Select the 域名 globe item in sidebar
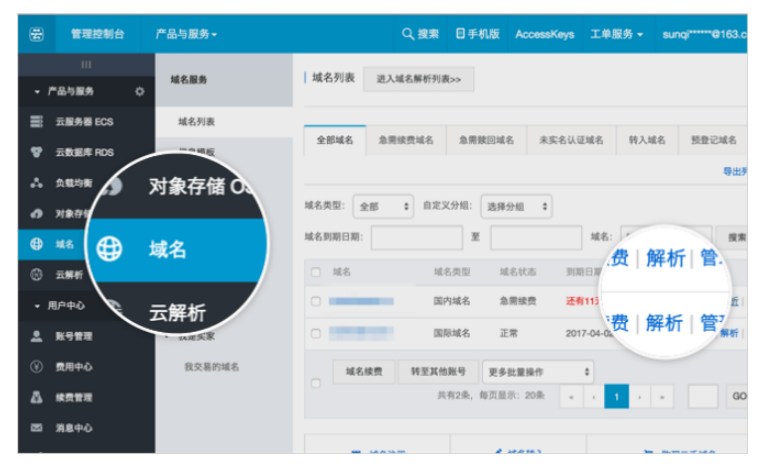This screenshot has height=464, width=759. 52,244
